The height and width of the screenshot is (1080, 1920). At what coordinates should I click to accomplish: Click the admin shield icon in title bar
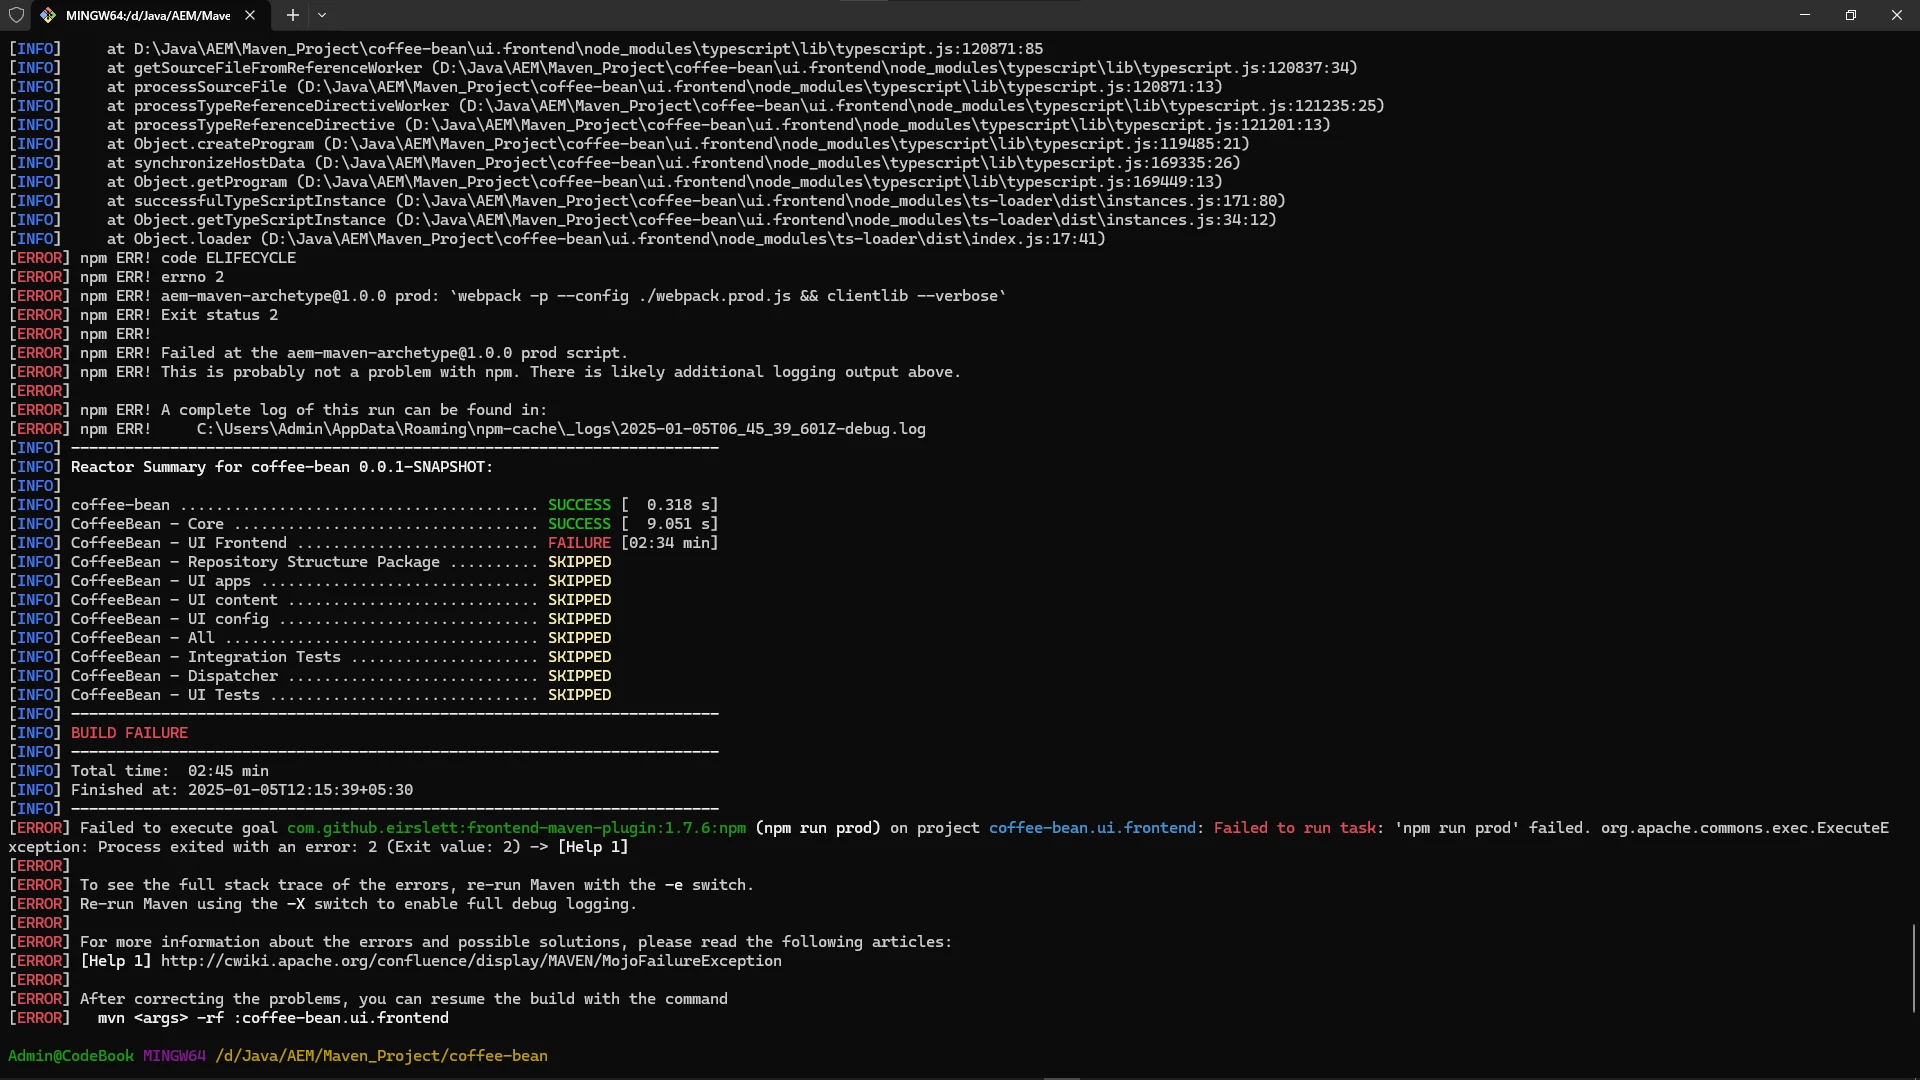(x=16, y=15)
